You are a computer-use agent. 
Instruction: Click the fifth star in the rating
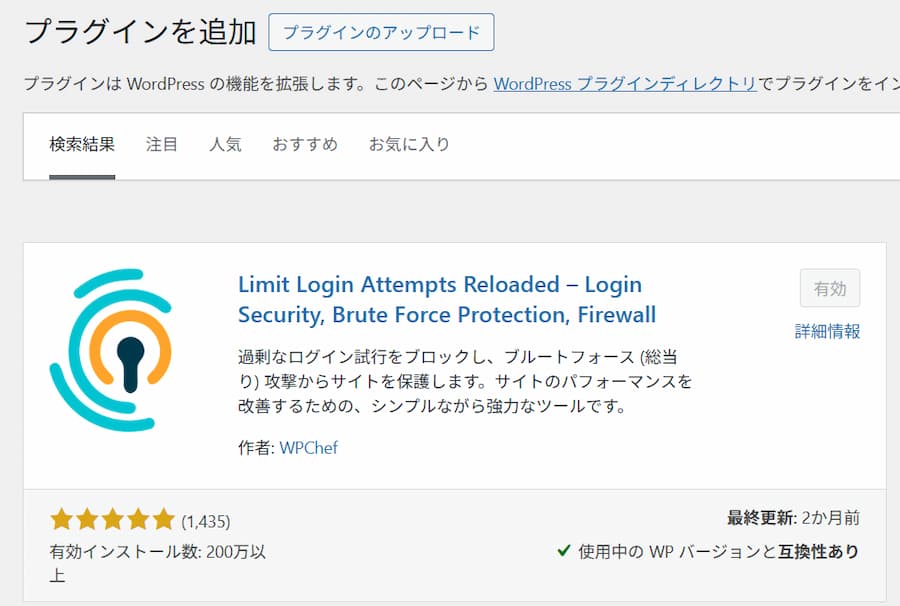click(163, 518)
